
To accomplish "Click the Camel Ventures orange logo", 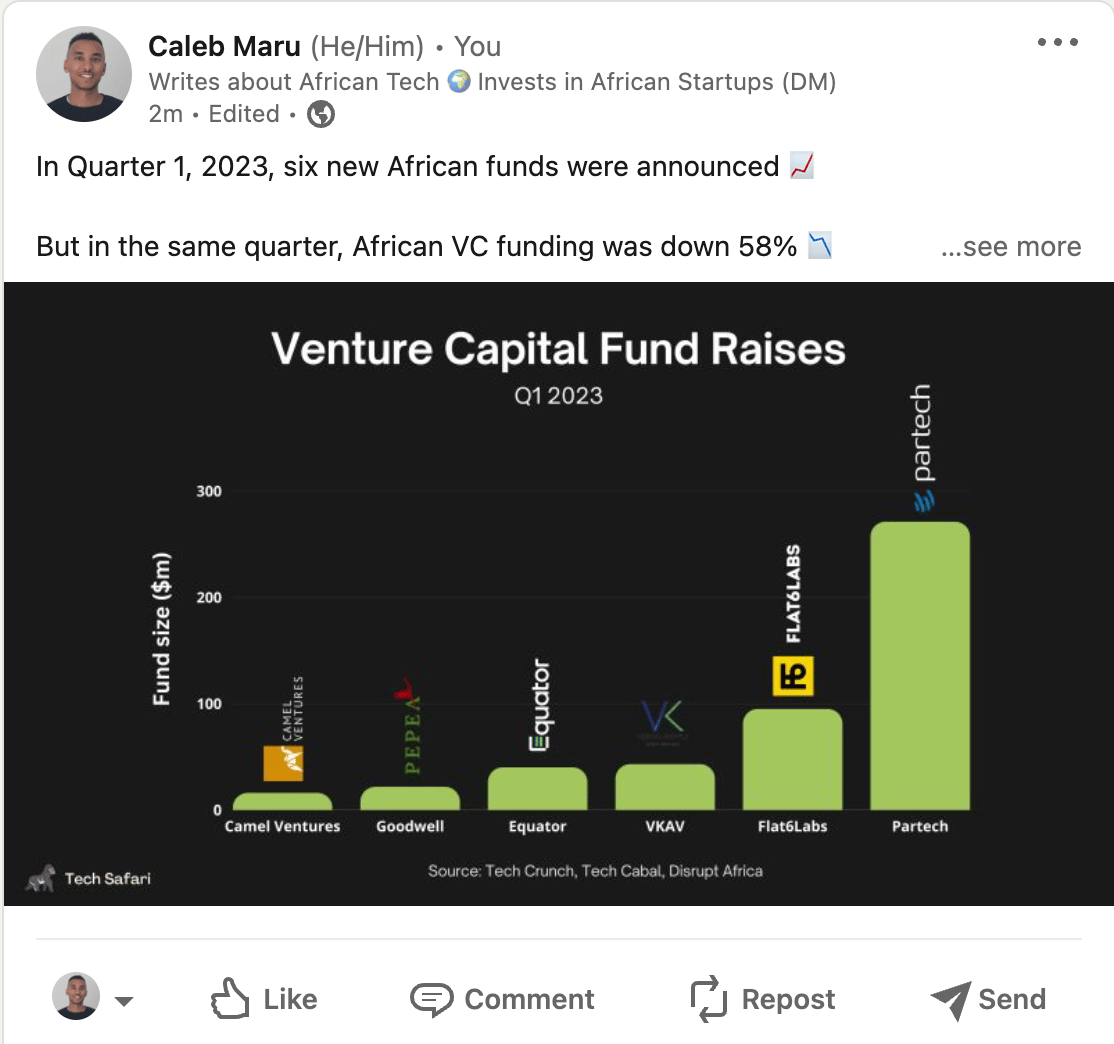I will (283, 763).
